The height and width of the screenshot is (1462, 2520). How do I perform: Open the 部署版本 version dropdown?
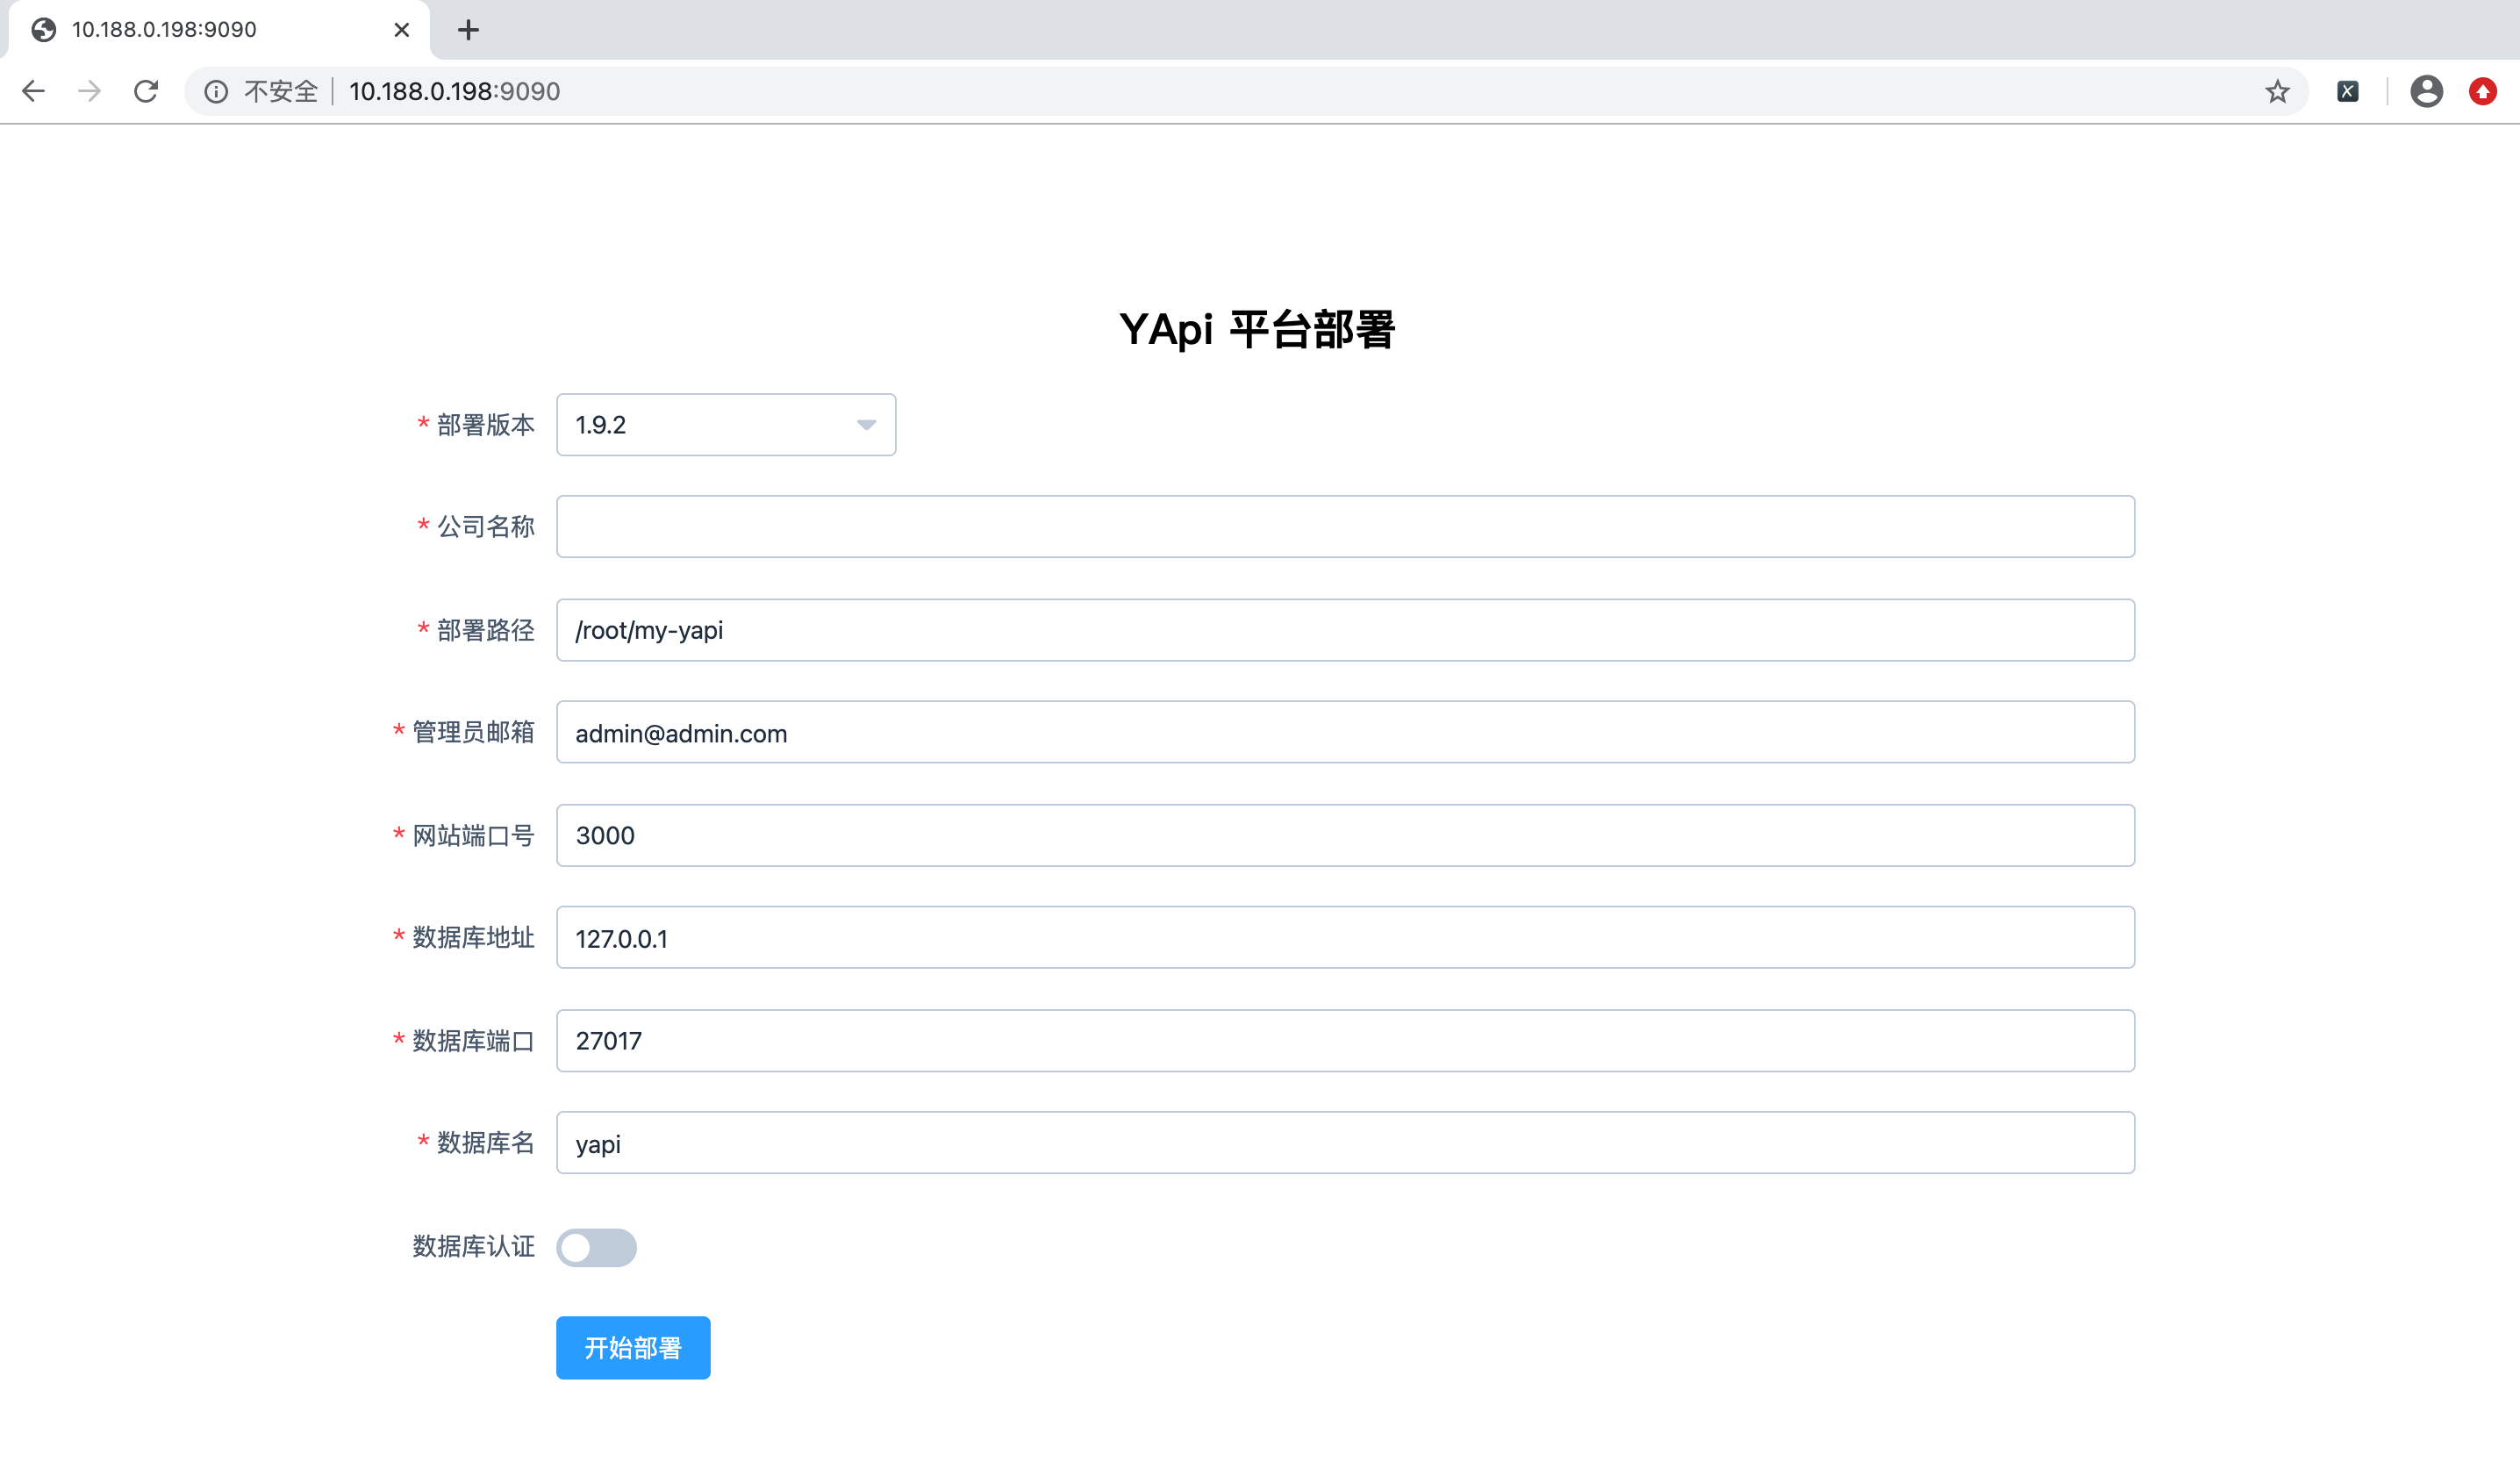(x=726, y=424)
